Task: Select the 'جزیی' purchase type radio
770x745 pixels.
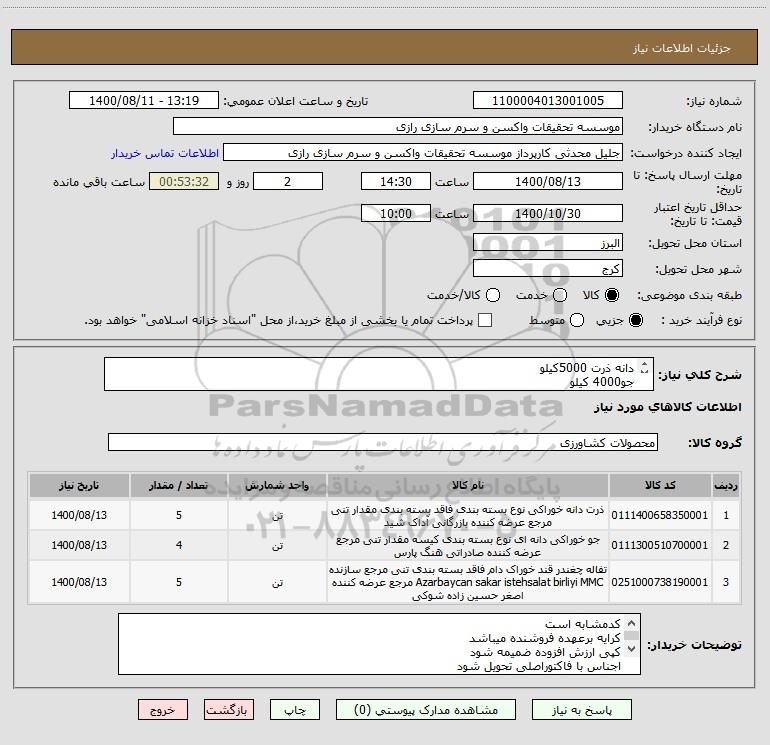Action: point(636,320)
